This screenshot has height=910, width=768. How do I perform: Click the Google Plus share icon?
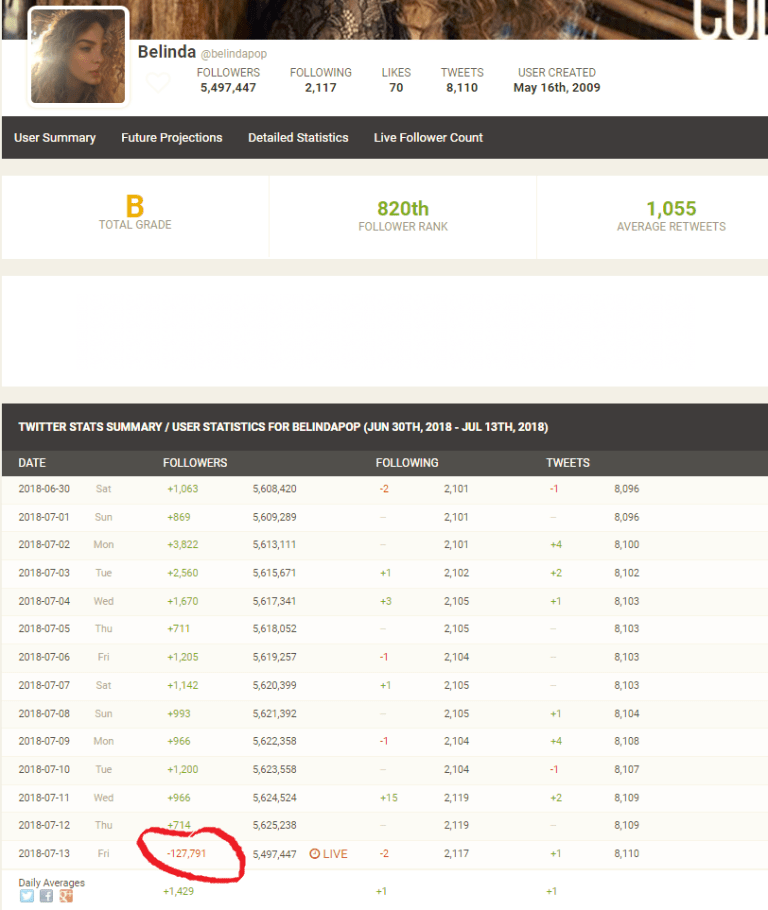tap(65, 896)
